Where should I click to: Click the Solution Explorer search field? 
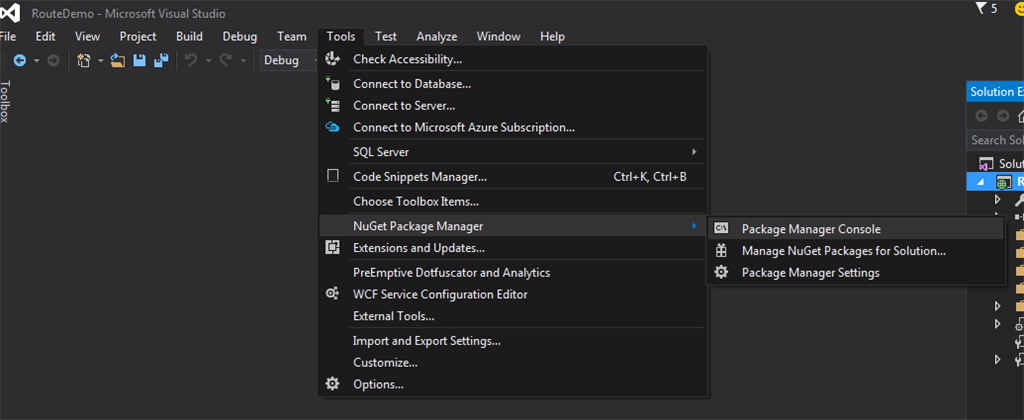tap(996, 140)
